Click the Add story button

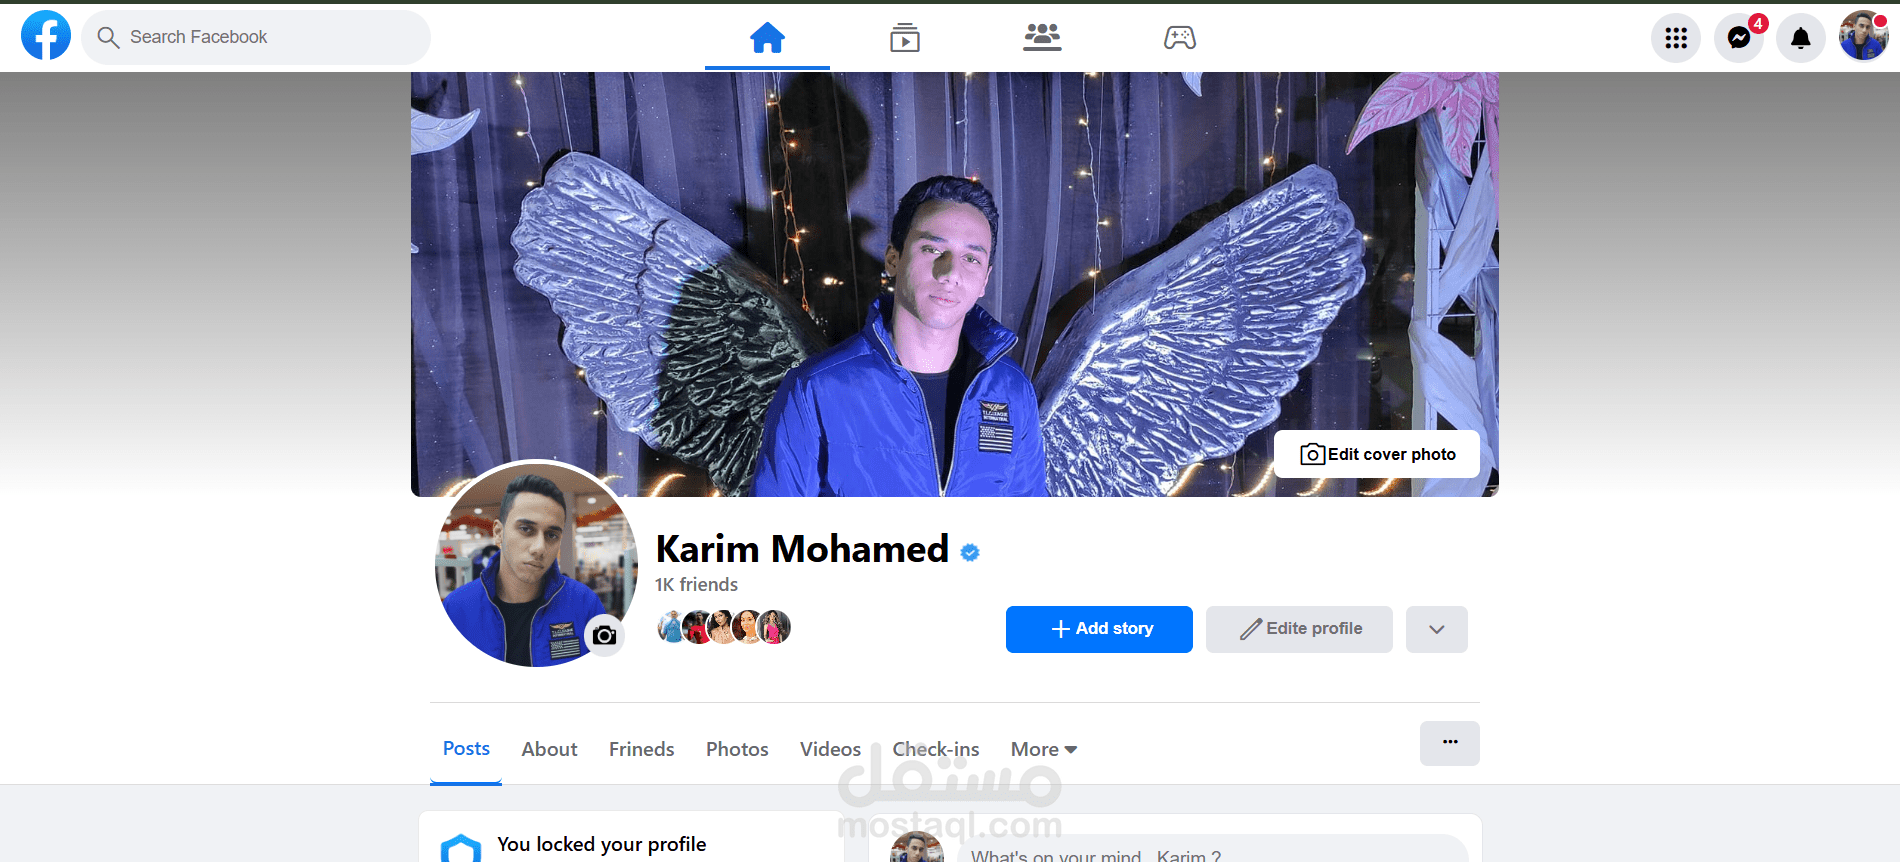click(x=1099, y=629)
